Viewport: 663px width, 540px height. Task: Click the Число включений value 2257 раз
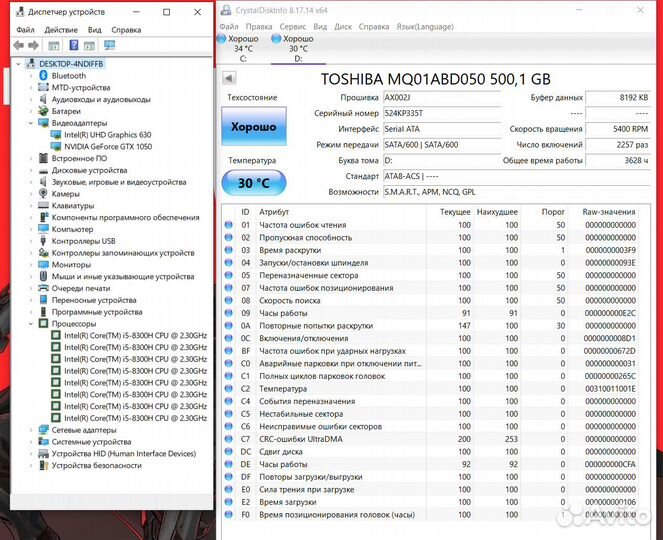tap(618, 145)
